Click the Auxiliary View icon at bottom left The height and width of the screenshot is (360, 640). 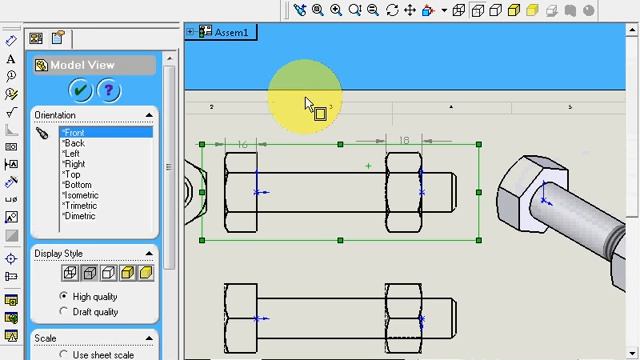pyautogui.click(x=11, y=336)
